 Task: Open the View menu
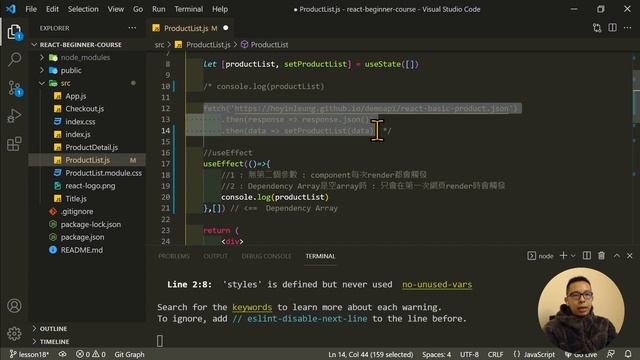(x=116, y=9)
